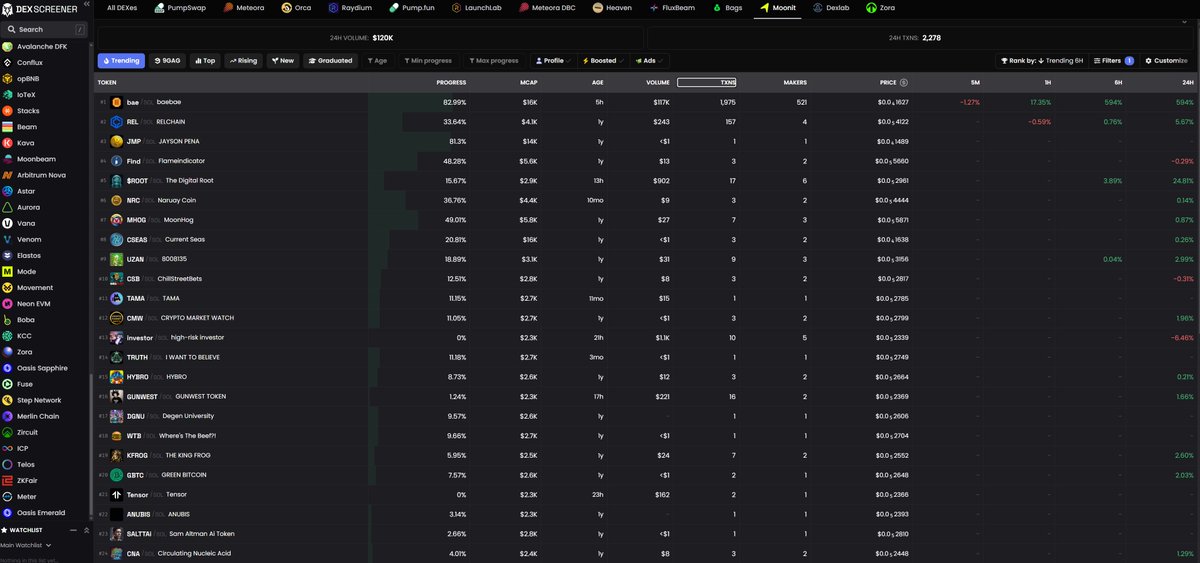
Task: Open the Rank by Trending 6H dropdown
Action: click(1042, 60)
